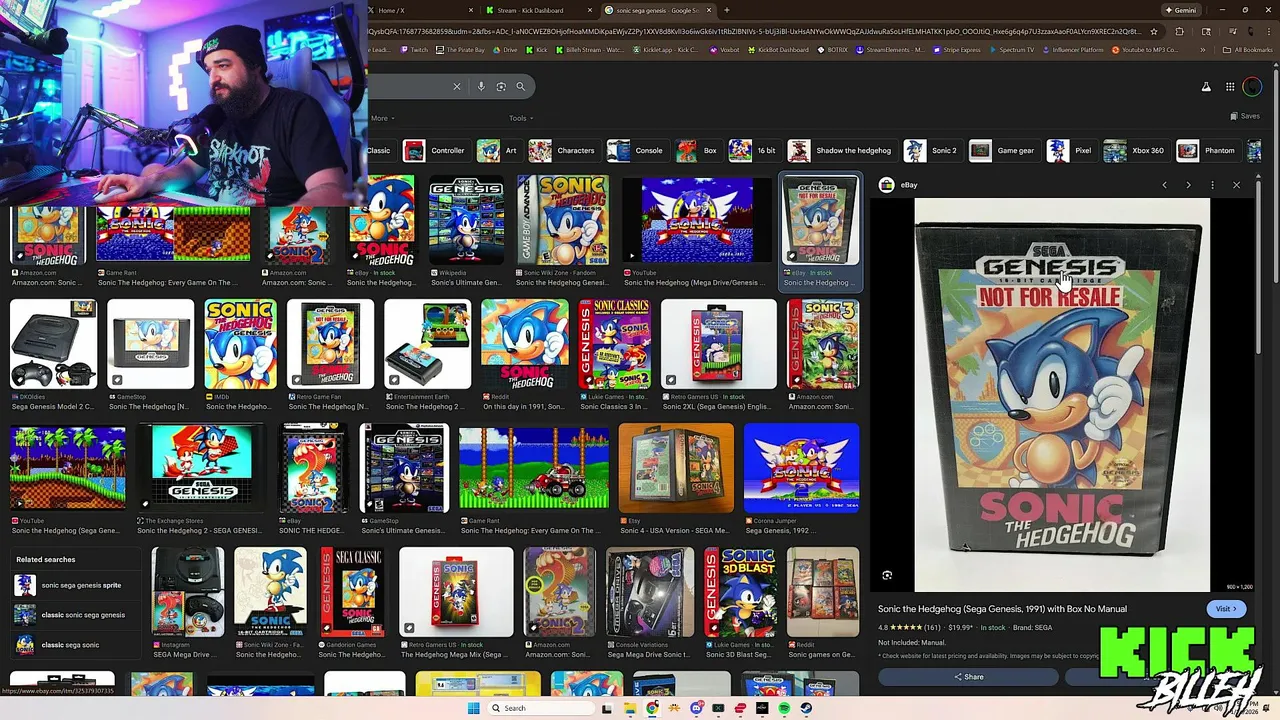Show next image in preview panel
The width and height of the screenshot is (1280, 720).
[1188, 185]
